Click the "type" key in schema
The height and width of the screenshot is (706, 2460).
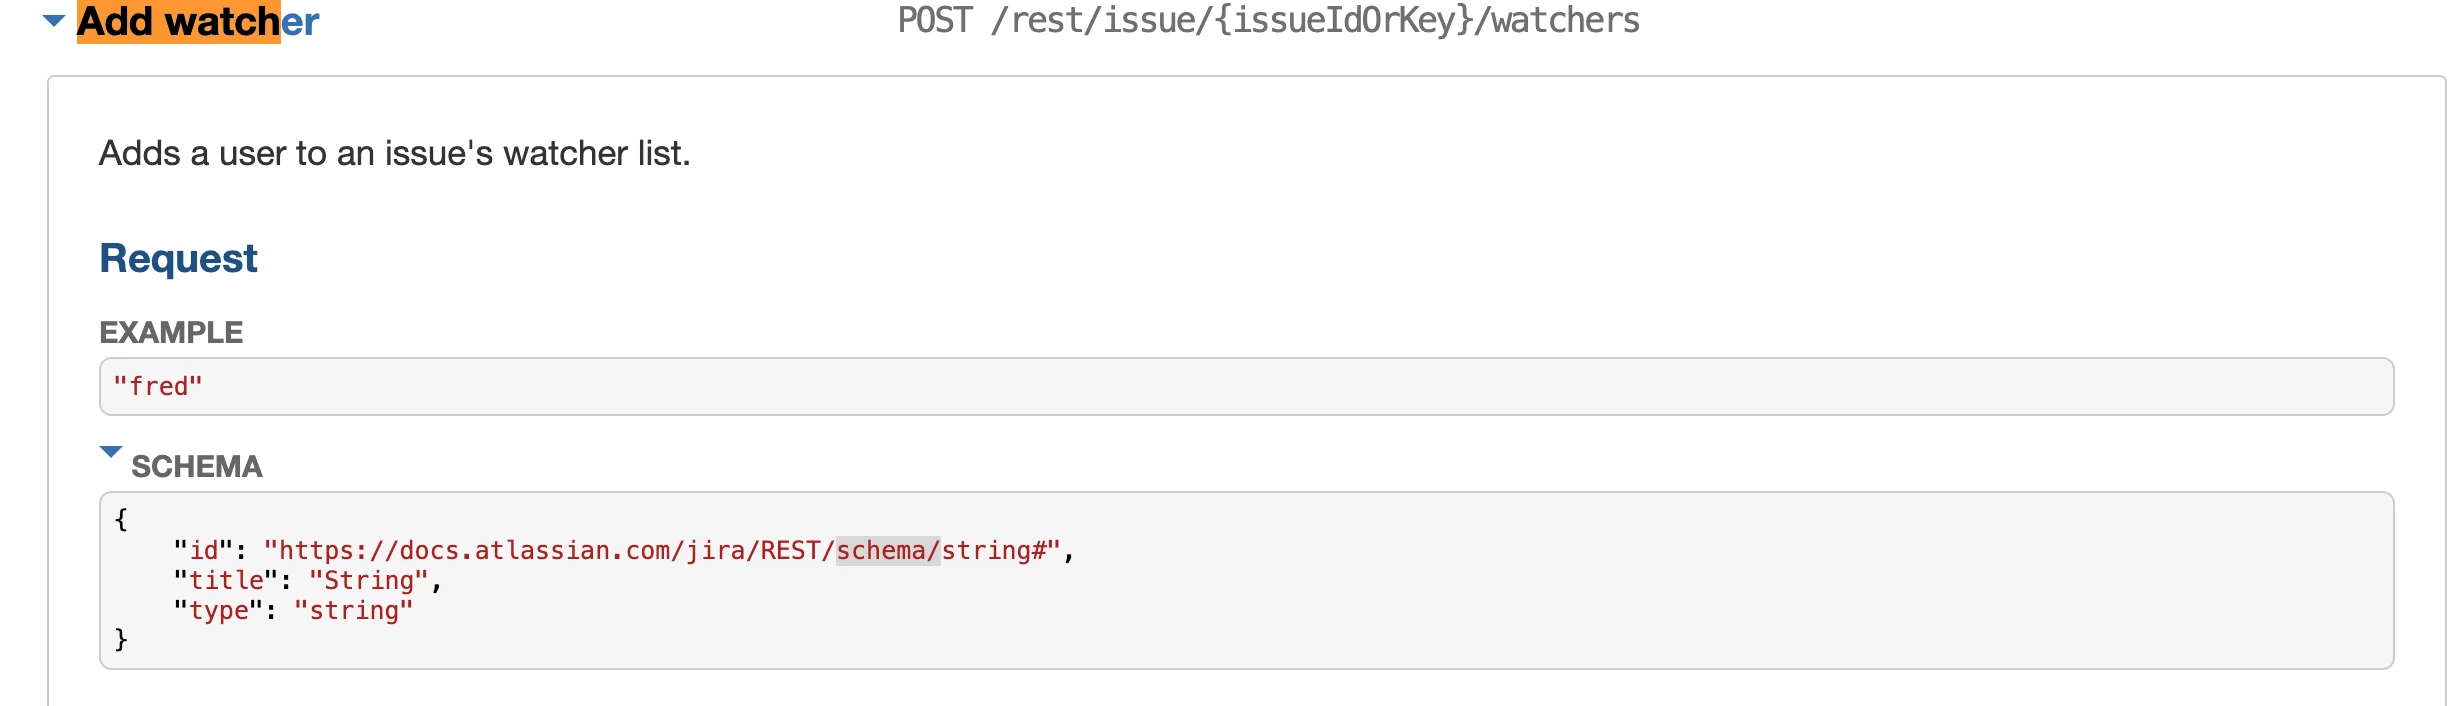[x=219, y=611]
